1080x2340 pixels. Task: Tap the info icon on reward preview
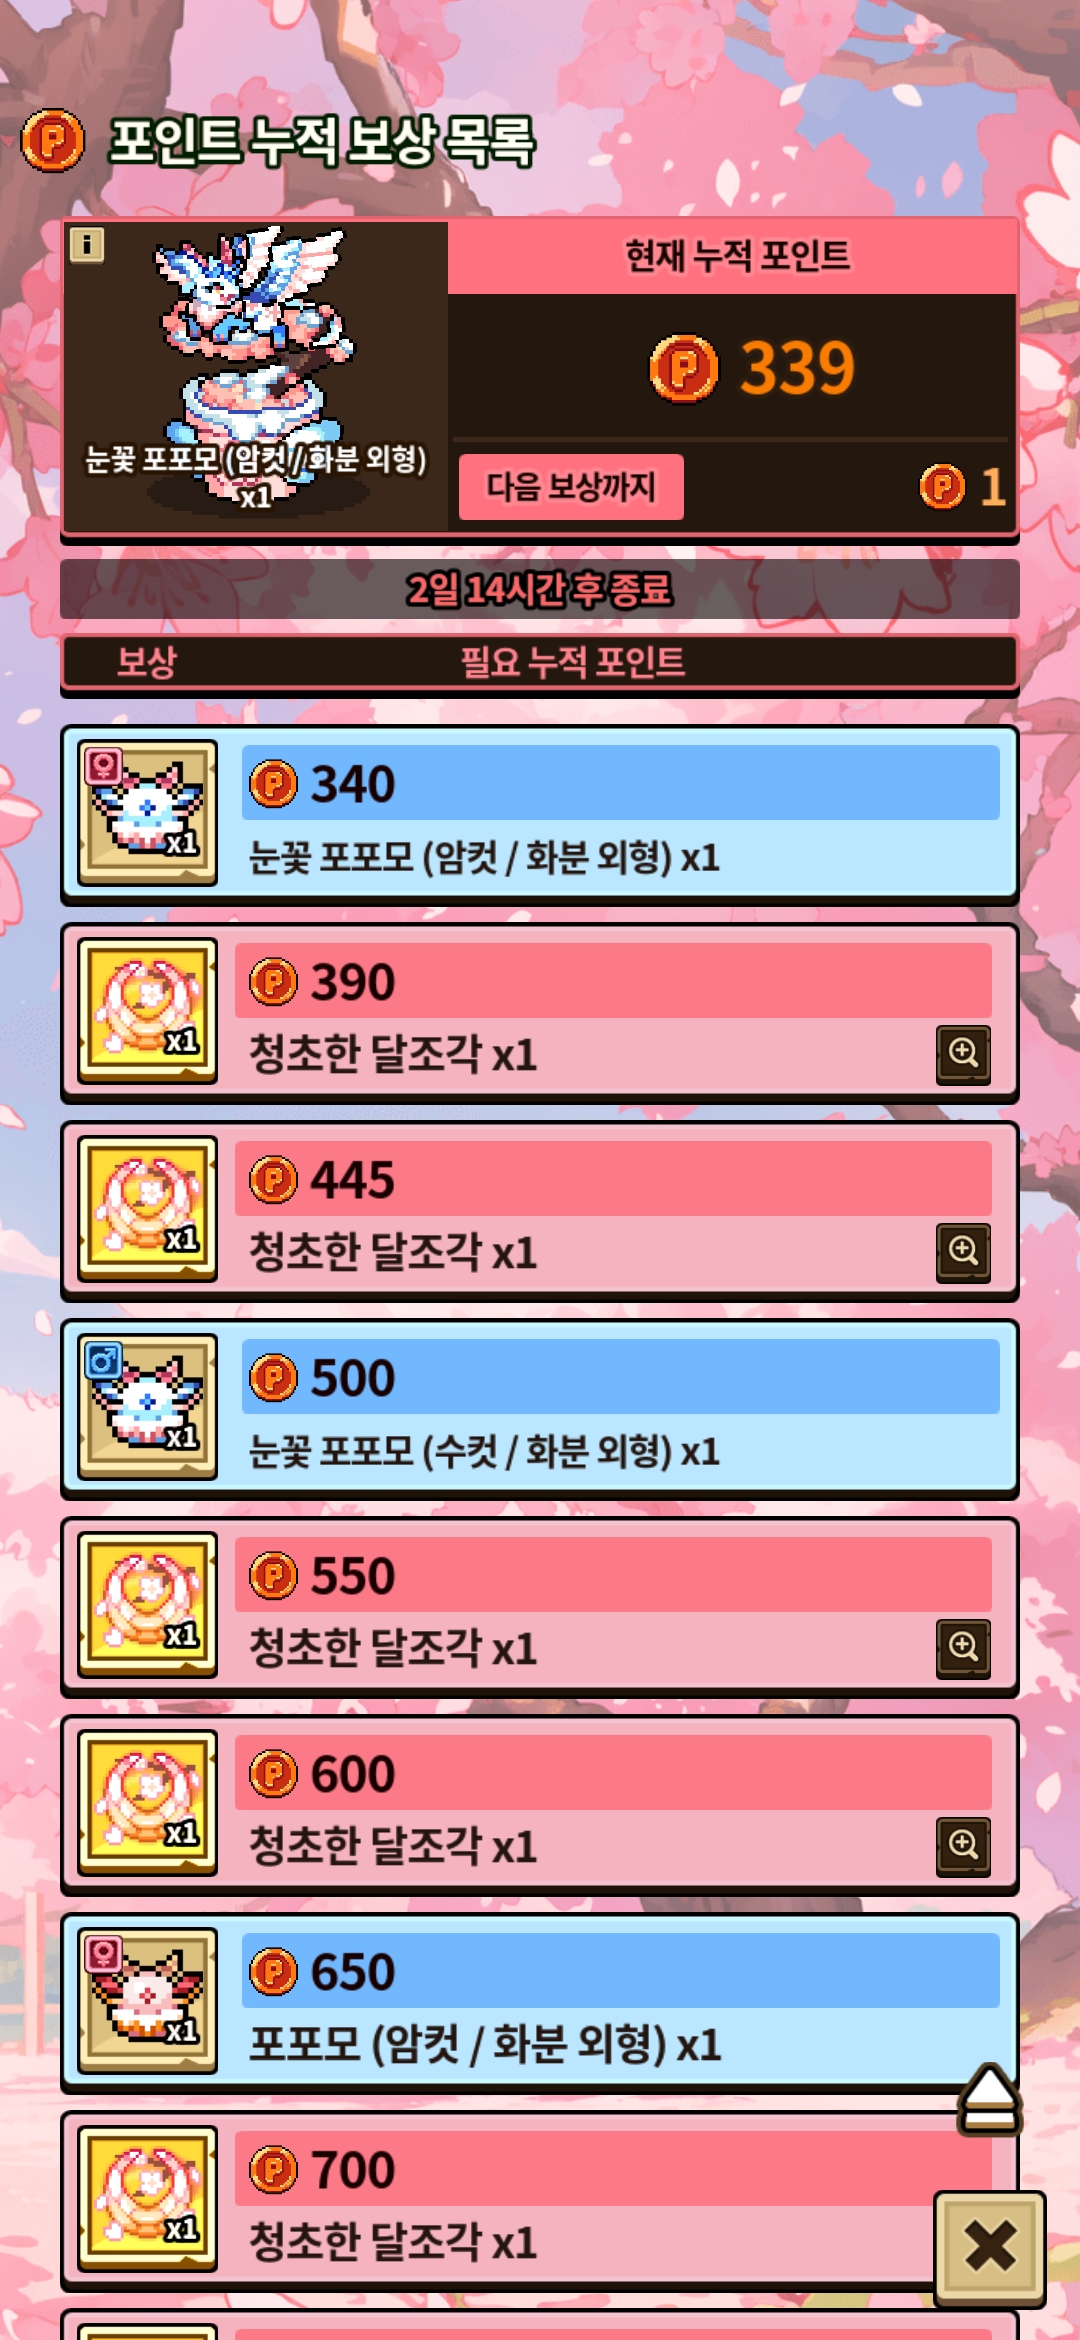[86, 244]
